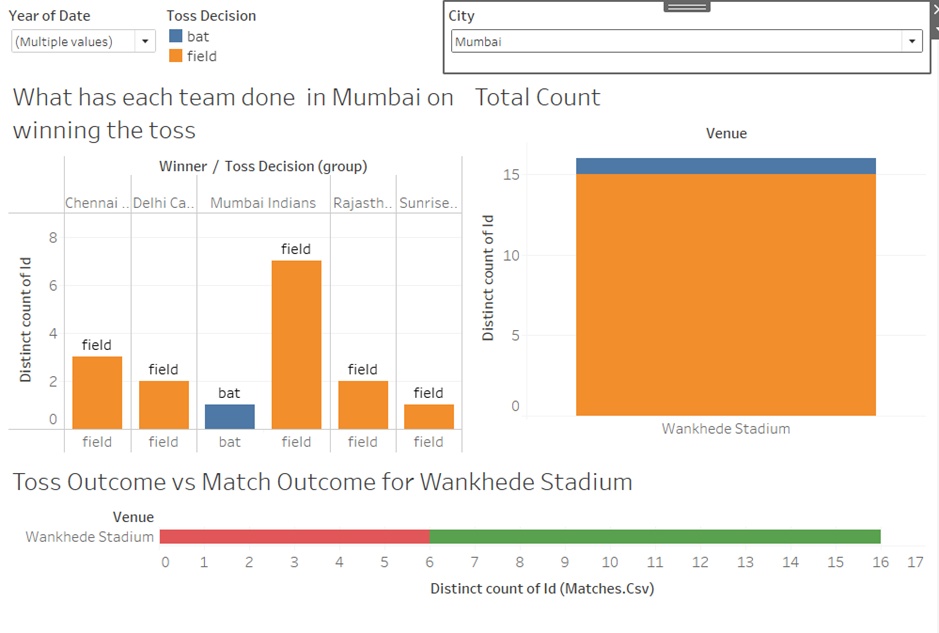Click the Wankhede Stadium axis label
This screenshot has width=939, height=633.
[725, 428]
